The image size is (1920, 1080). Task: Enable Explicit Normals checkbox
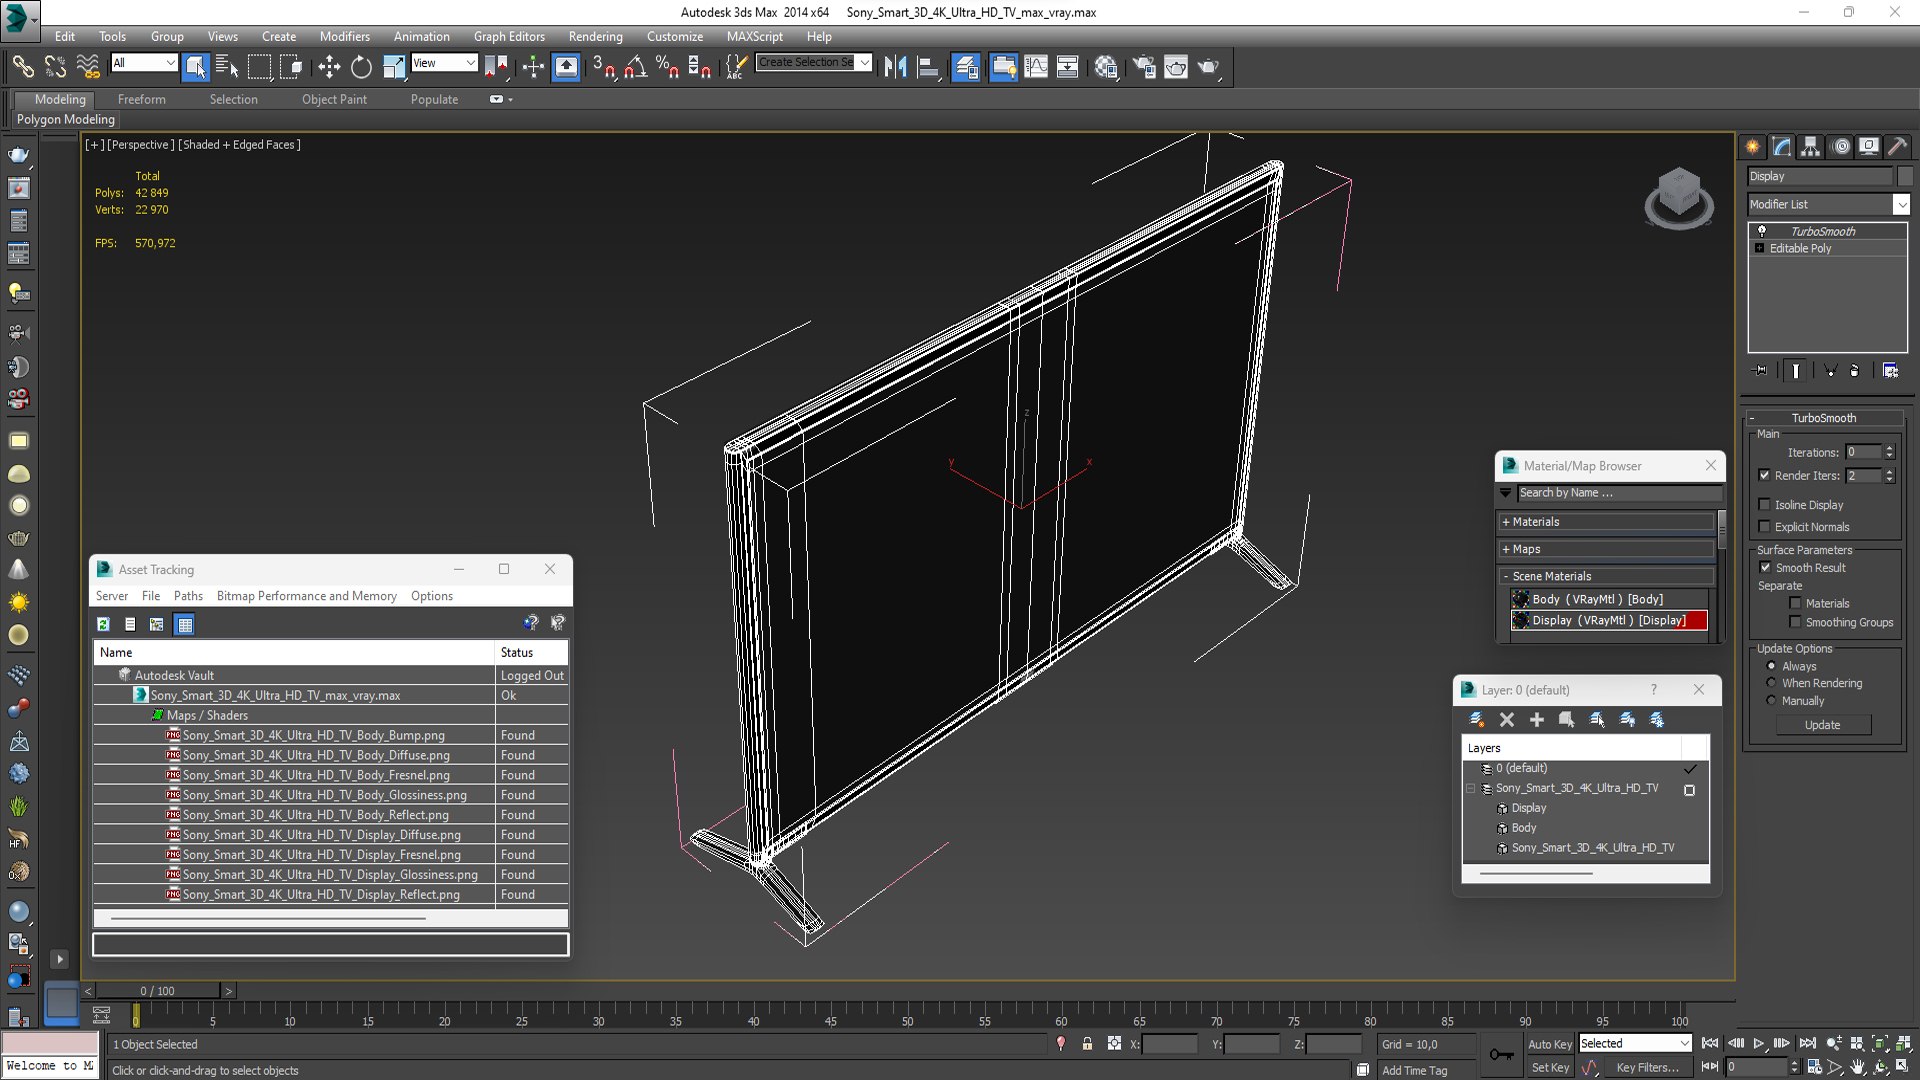pos(1765,527)
